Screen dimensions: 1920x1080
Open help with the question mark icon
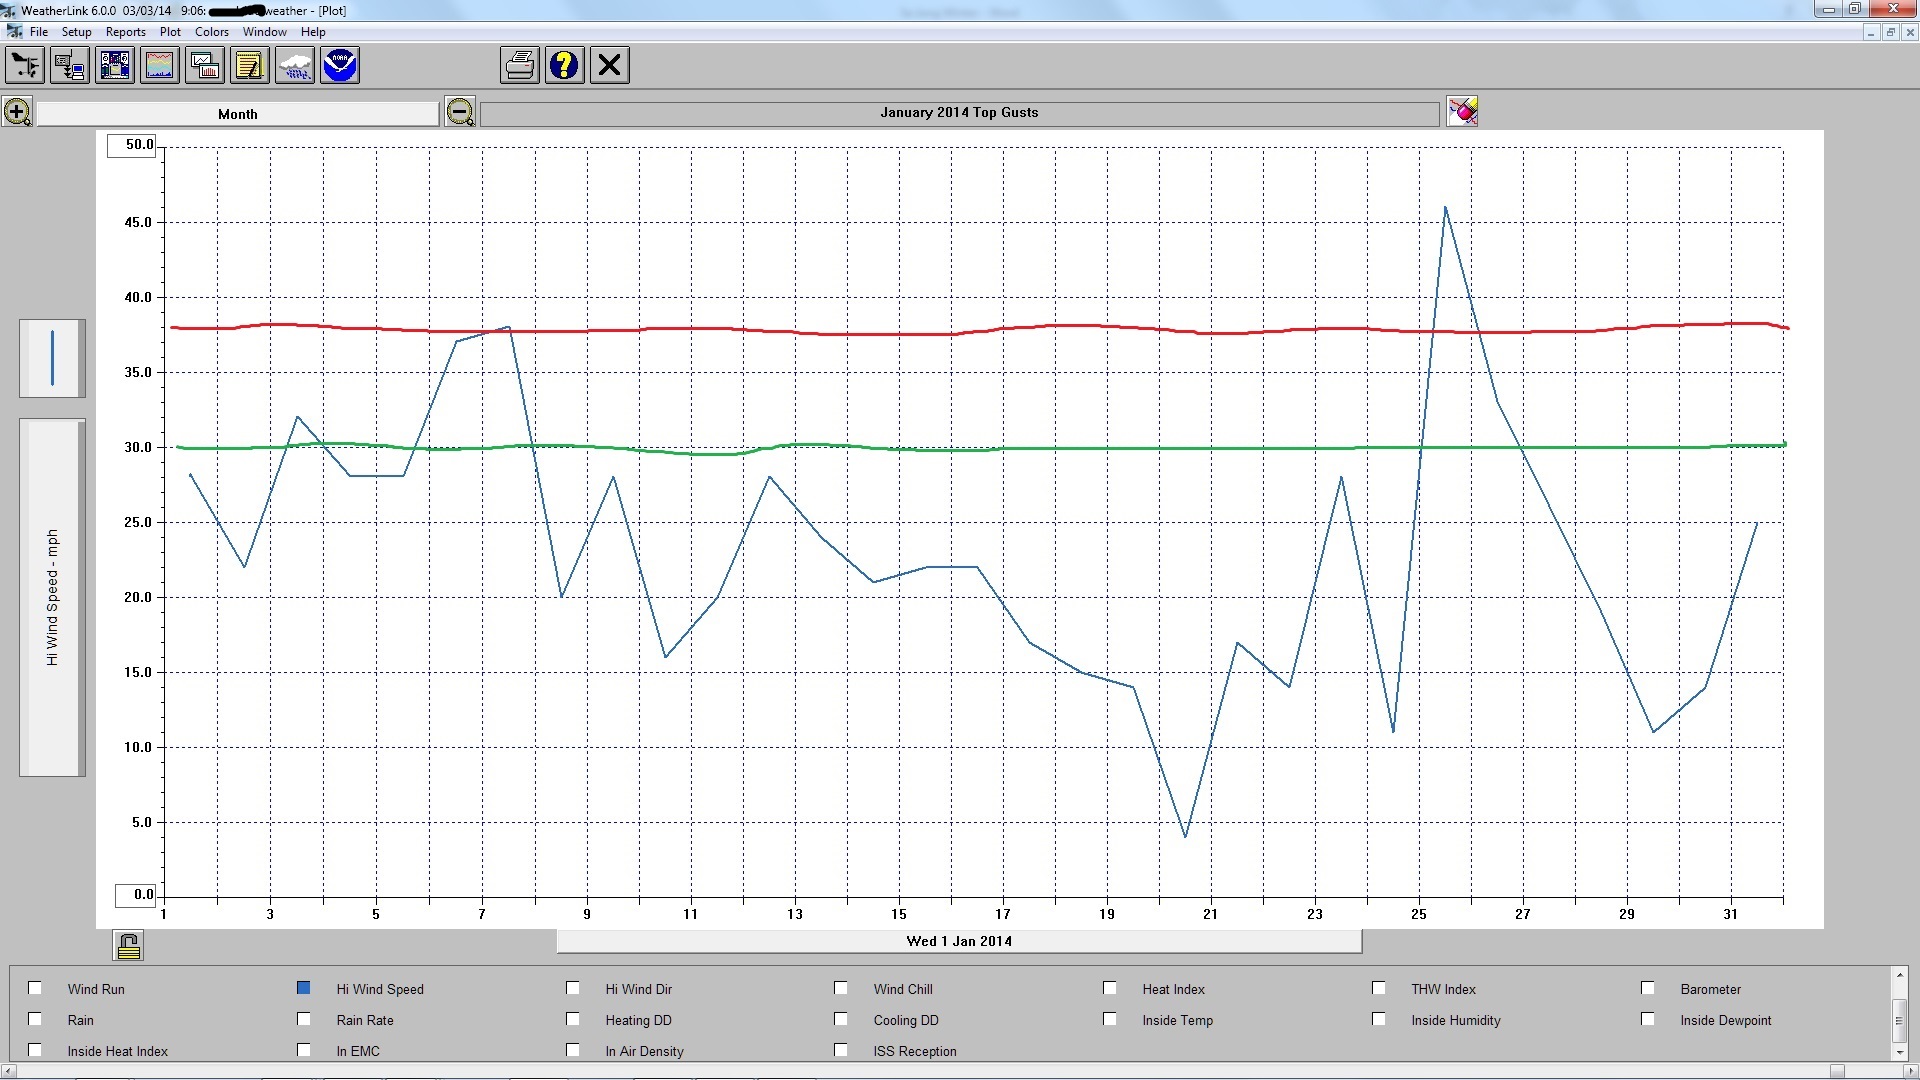[x=565, y=66]
